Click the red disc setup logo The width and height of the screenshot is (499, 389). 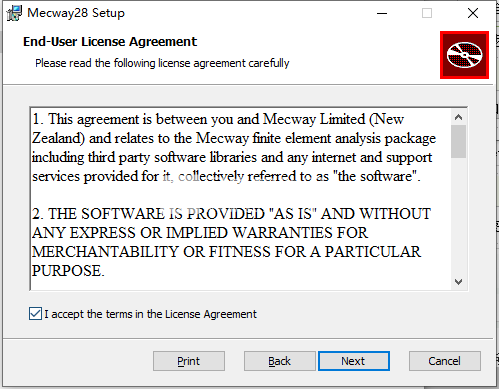click(464, 55)
